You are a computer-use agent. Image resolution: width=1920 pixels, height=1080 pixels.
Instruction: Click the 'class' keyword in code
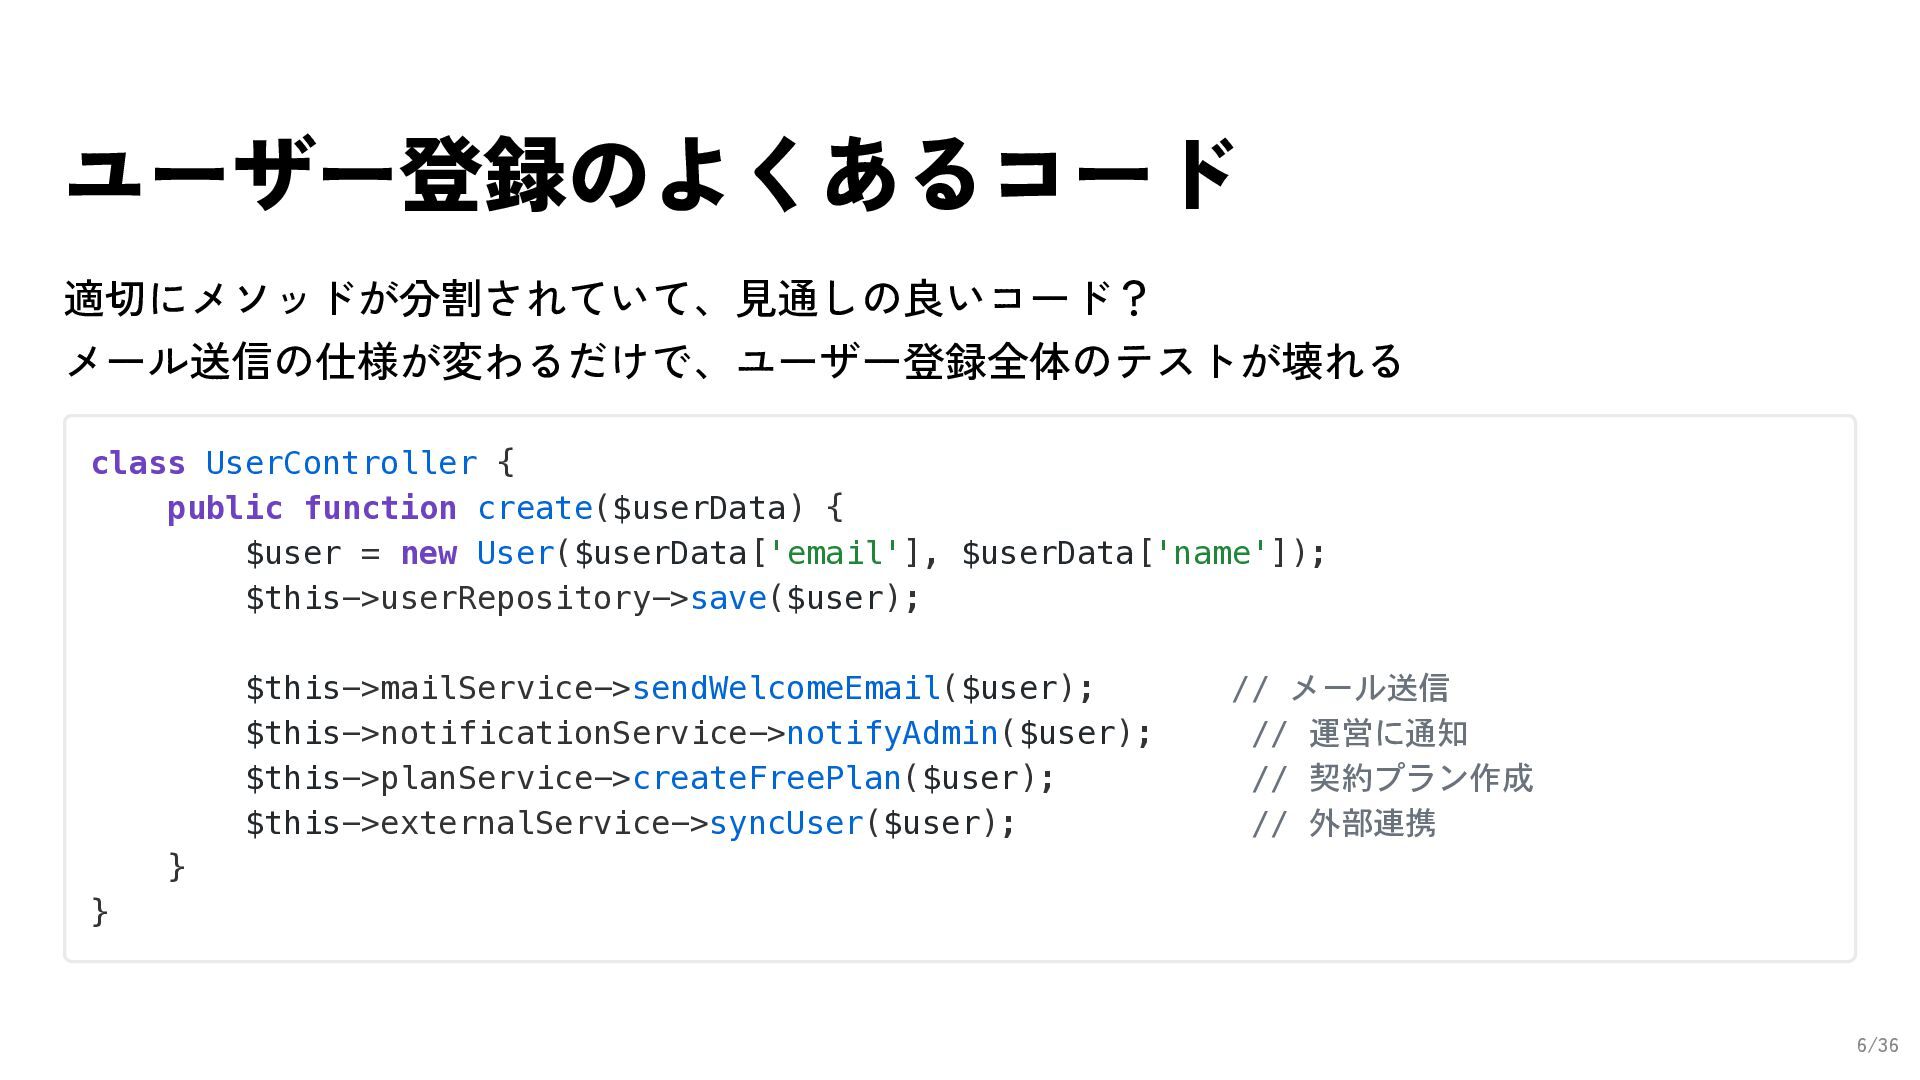point(138,463)
